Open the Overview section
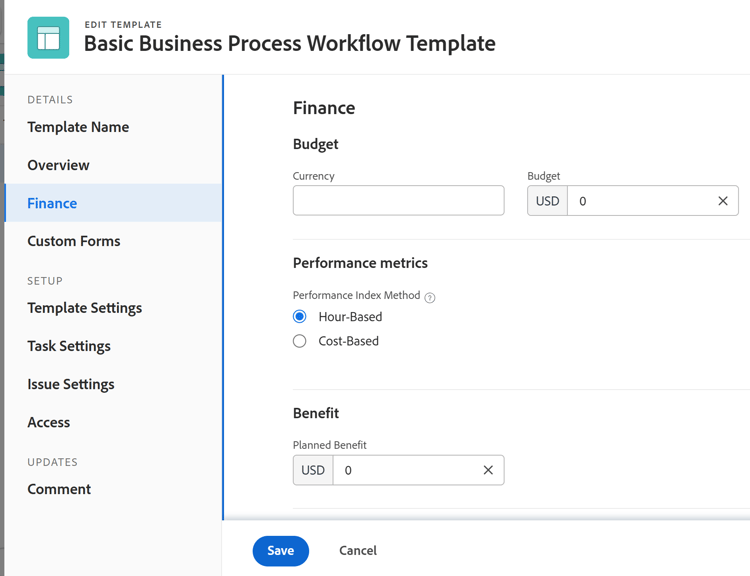Screen dimensions: 750x576 point(58,165)
